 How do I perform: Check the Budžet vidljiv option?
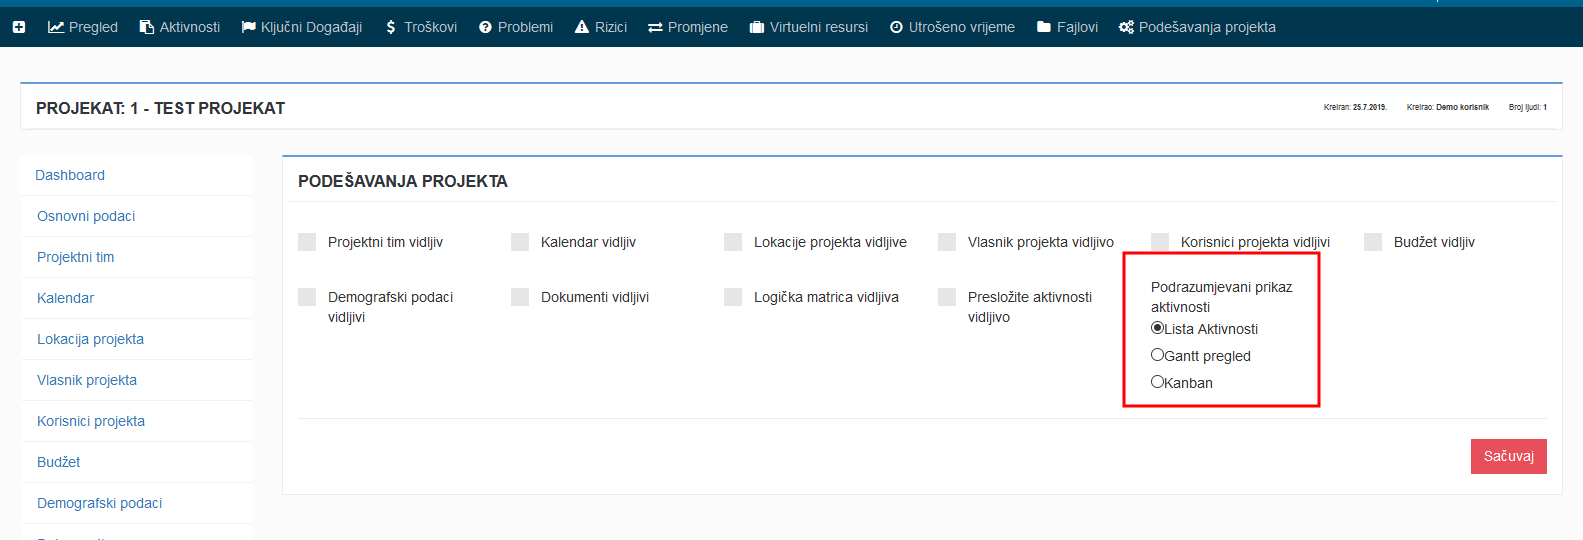[x=1373, y=242]
